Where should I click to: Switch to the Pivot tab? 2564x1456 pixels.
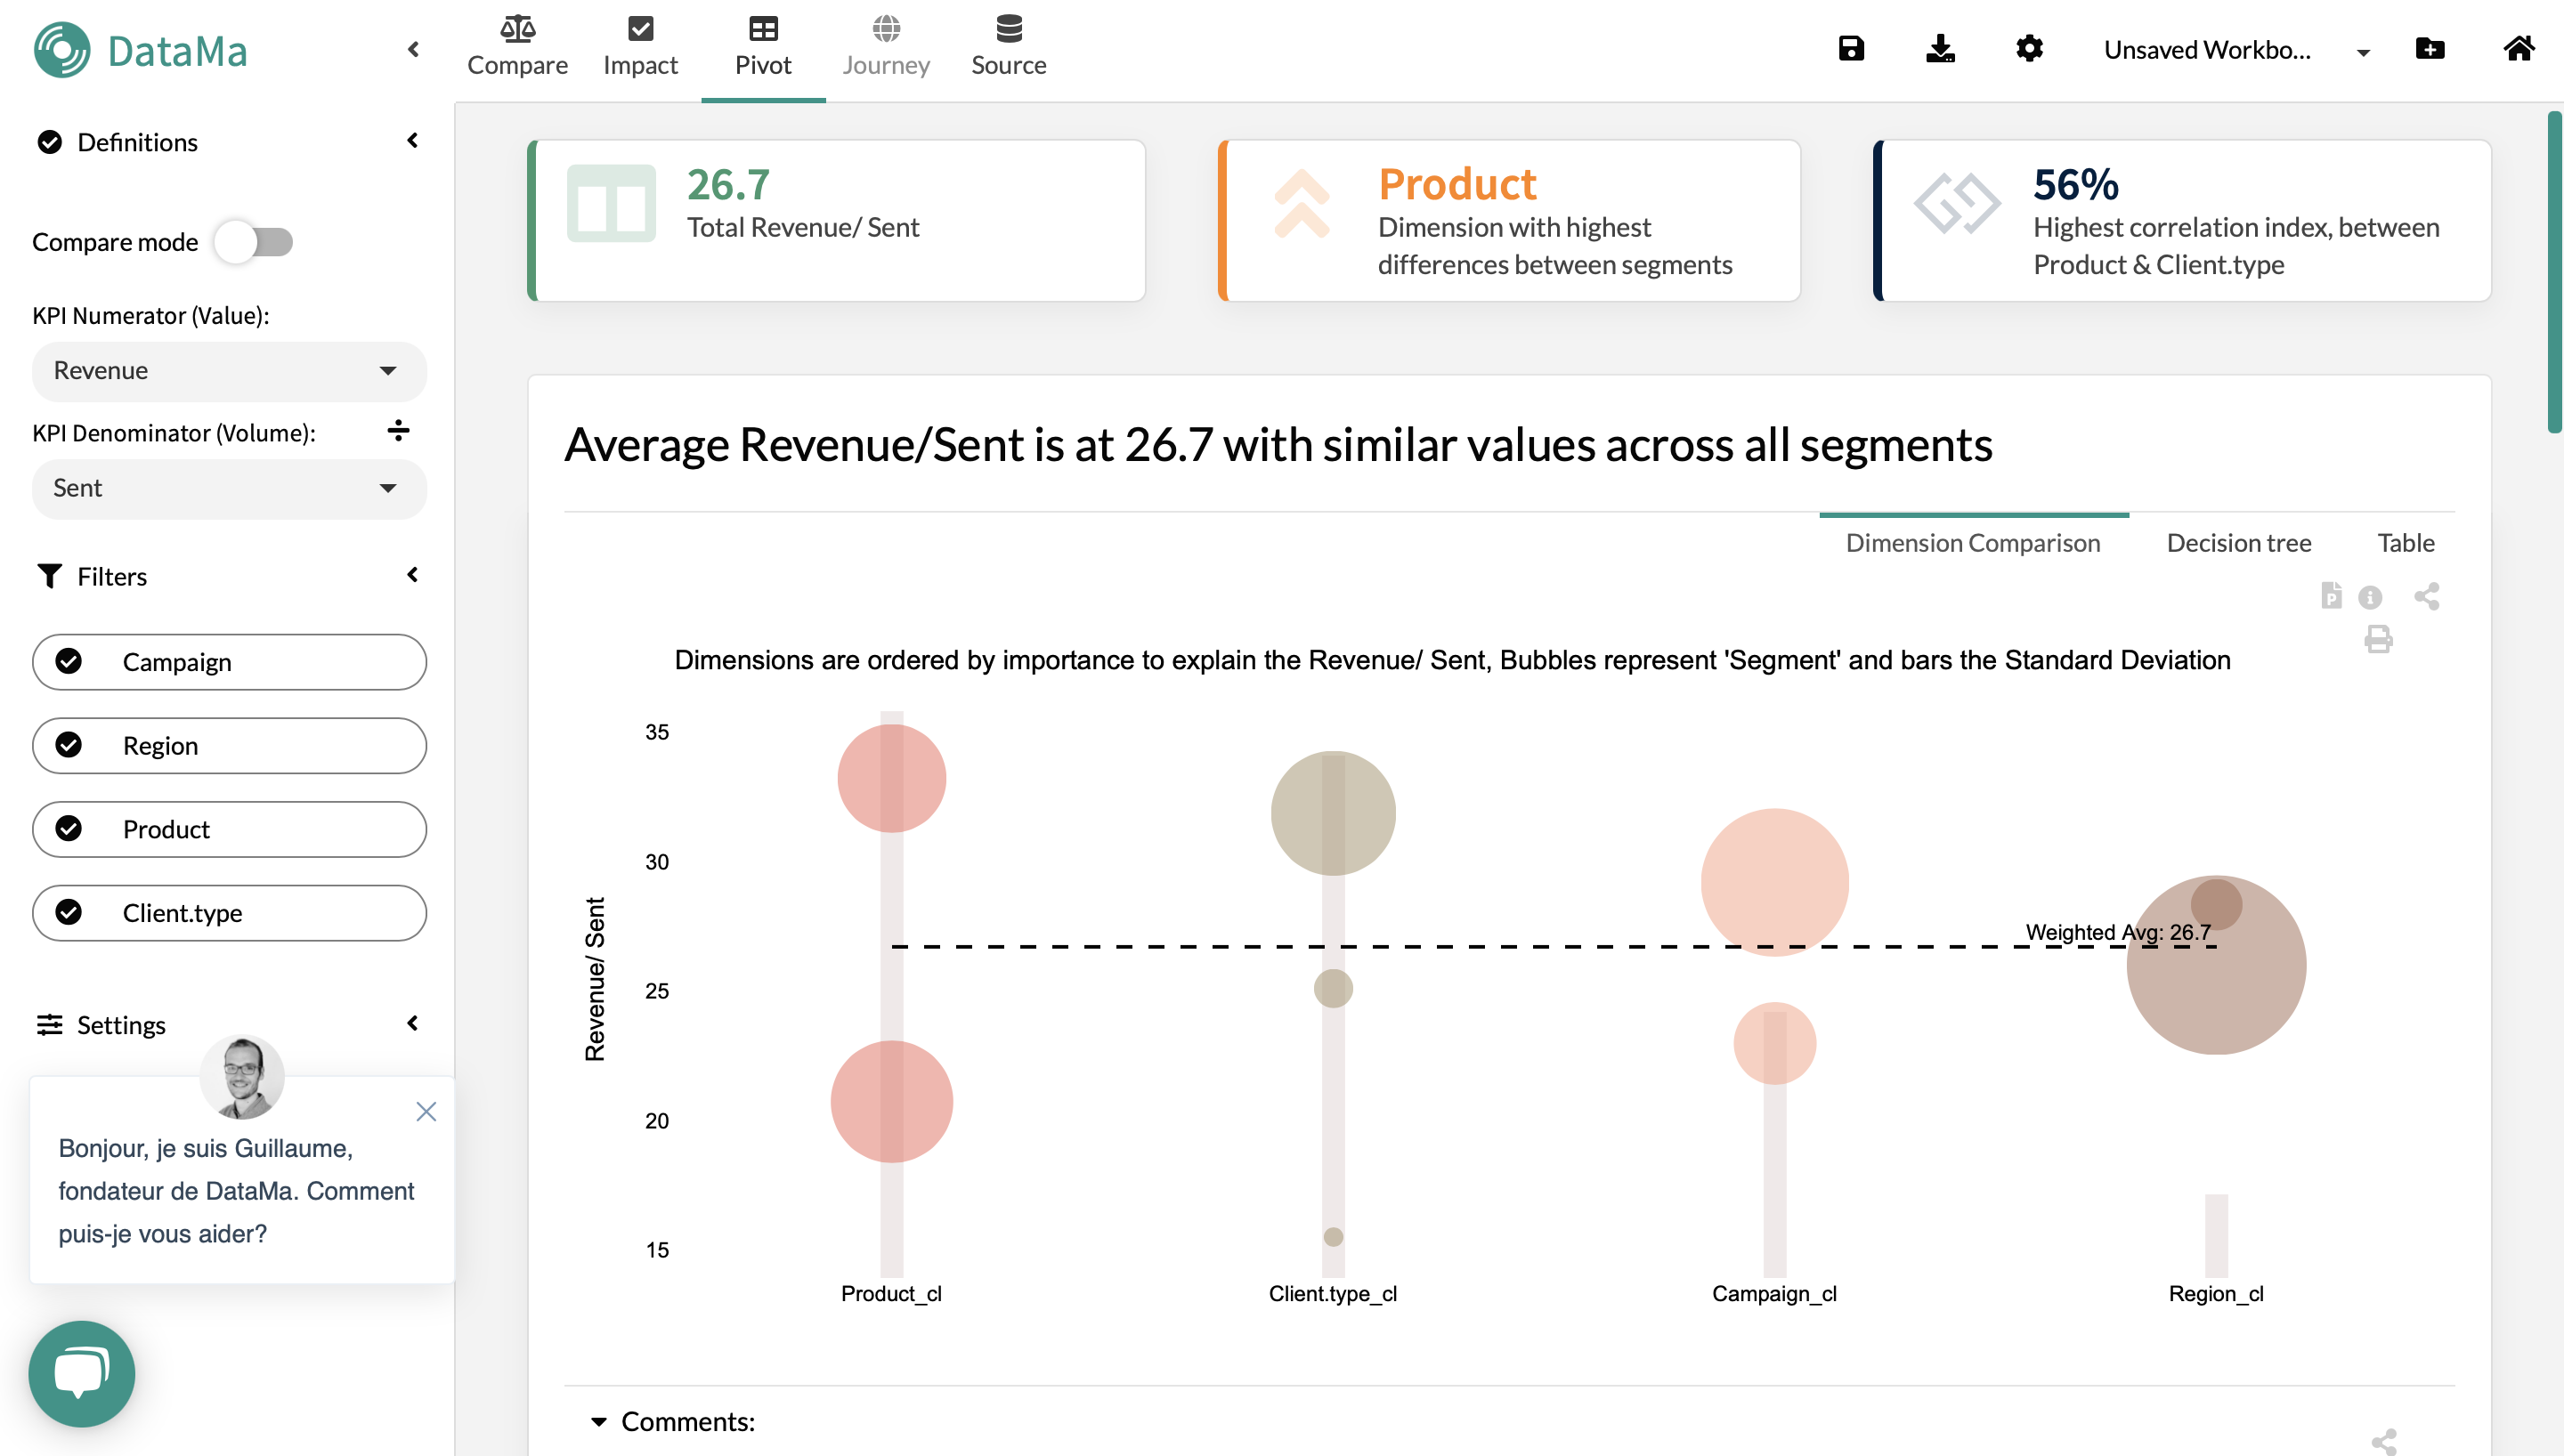(763, 47)
